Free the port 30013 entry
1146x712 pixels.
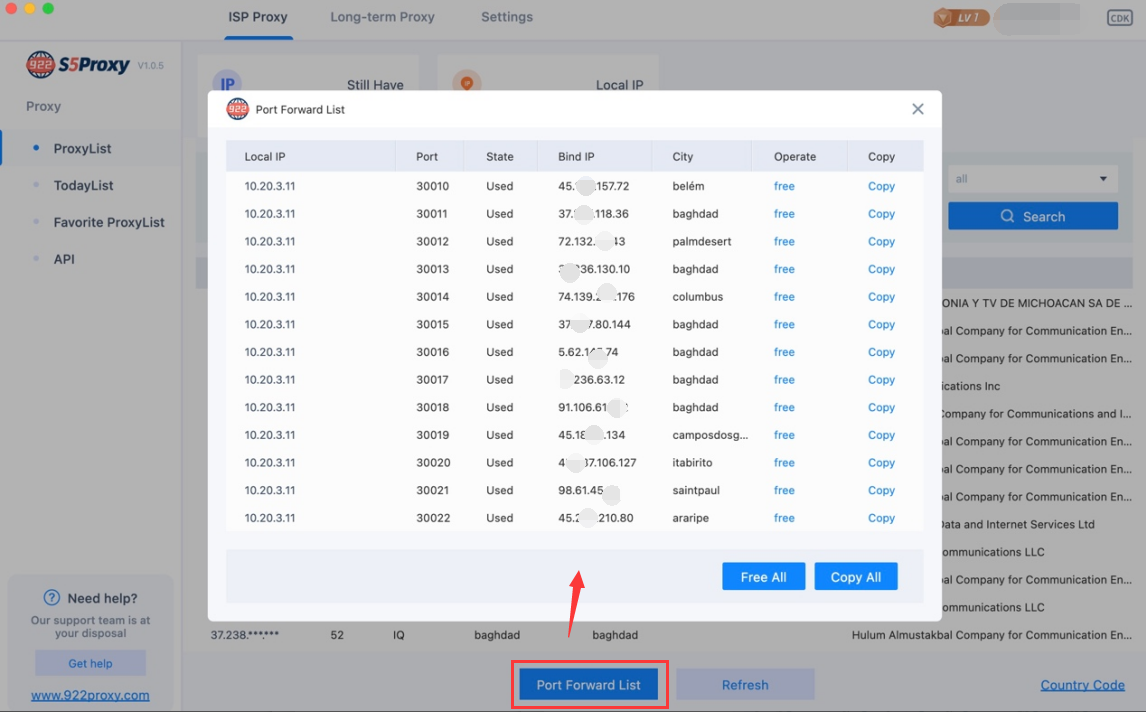pyautogui.click(x=784, y=269)
